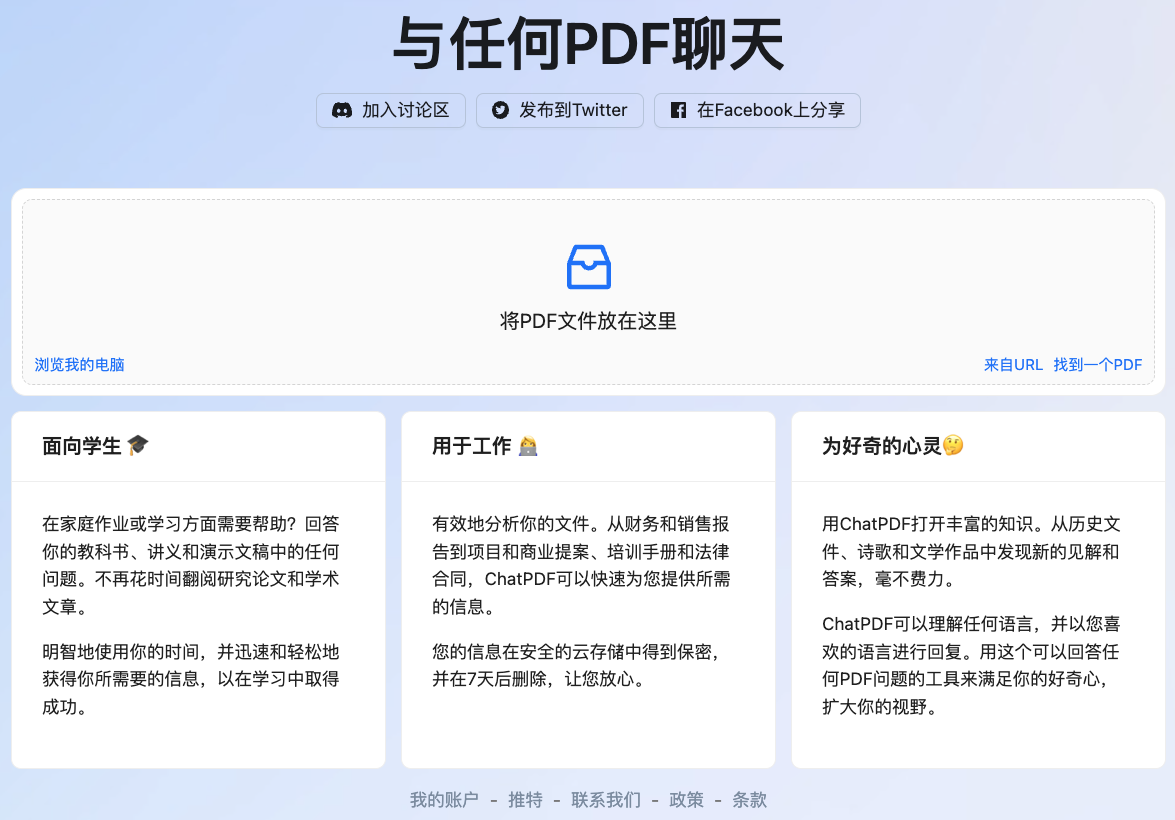Click the 与任何PDF聊天 page heading
Image resolution: width=1175 pixels, height=820 pixels.
click(588, 44)
